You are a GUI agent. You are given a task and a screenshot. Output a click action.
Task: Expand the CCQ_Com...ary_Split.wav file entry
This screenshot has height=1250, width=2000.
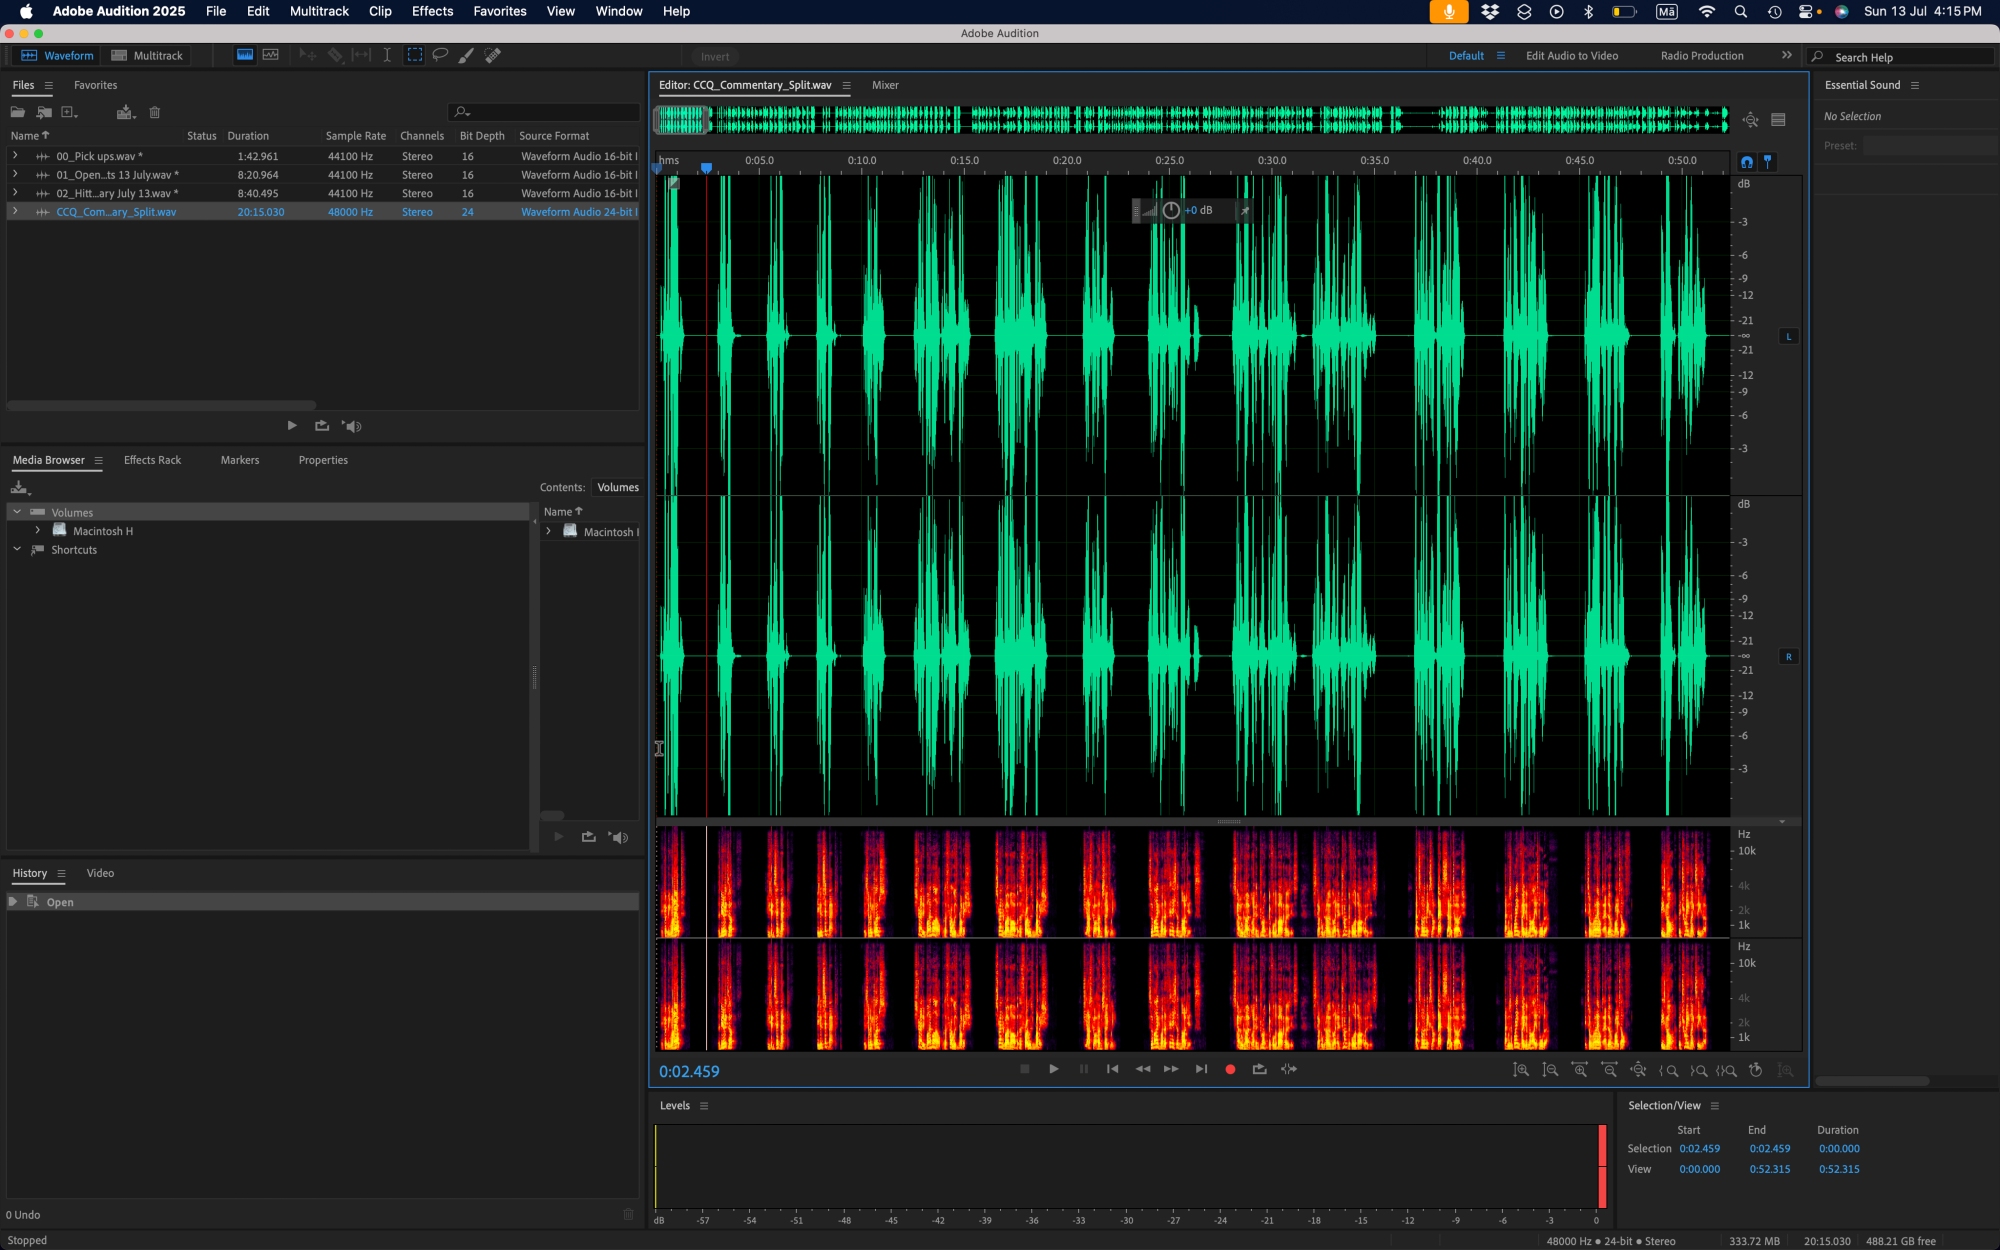click(15, 212)
